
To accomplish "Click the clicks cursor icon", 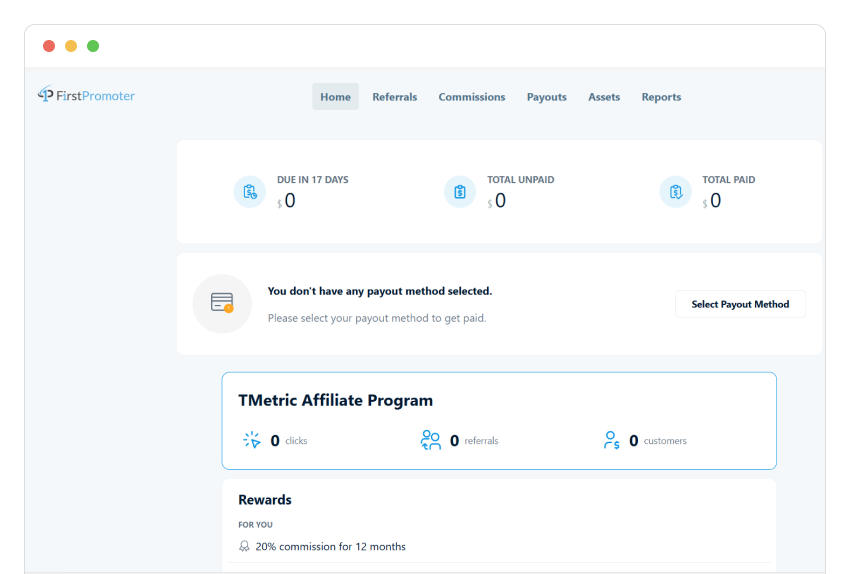I will tap(252, 440).
